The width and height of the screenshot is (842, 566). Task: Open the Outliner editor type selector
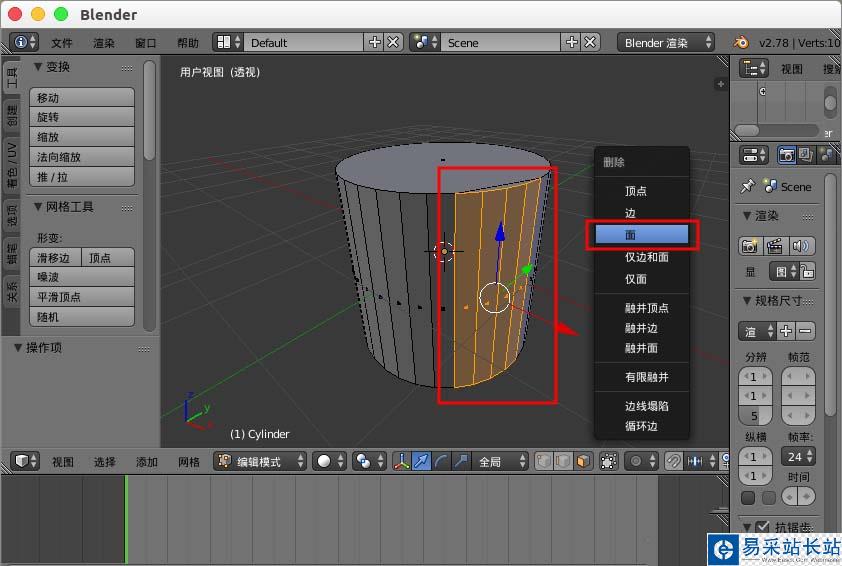click(754, 69)
